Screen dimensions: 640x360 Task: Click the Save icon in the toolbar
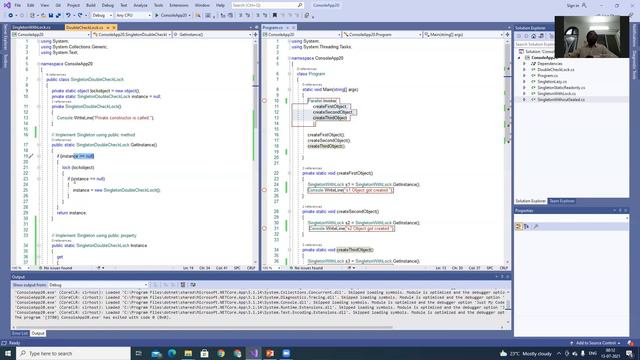[51, 15]
